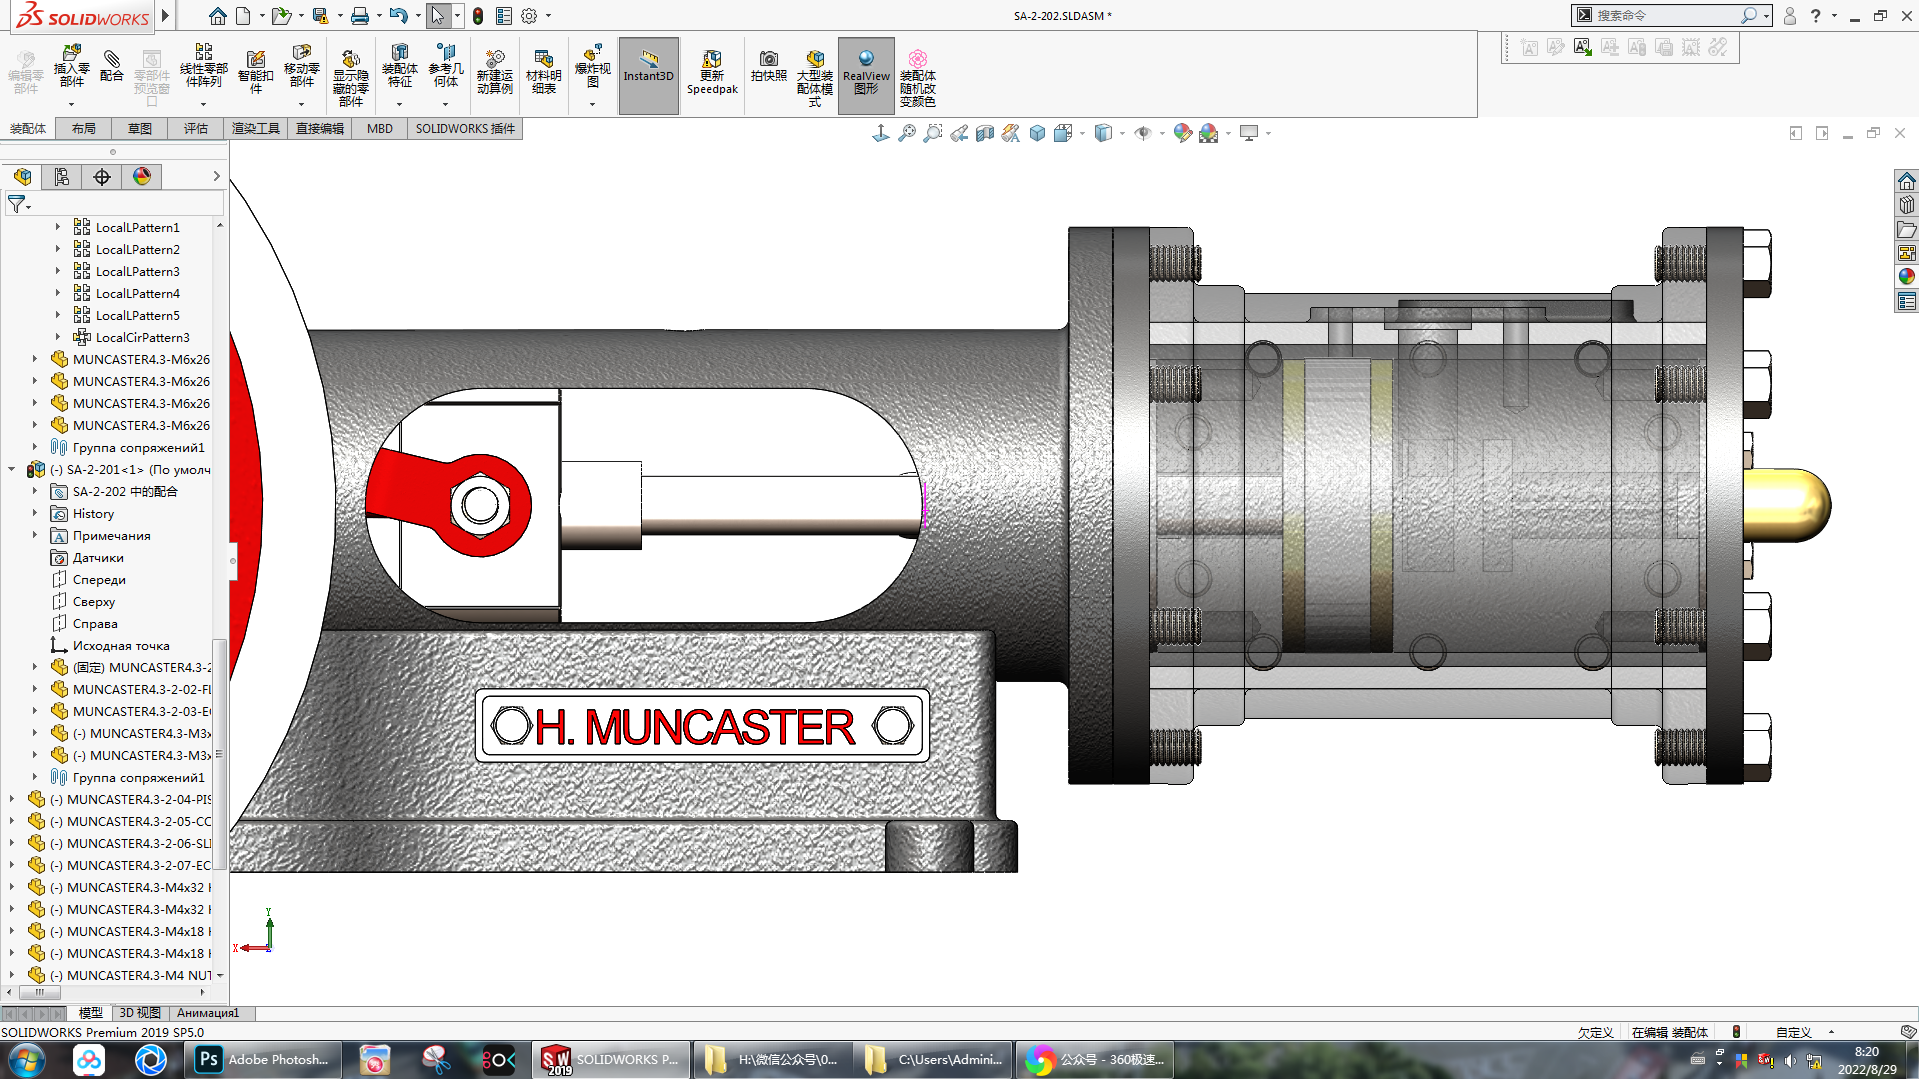This screenshot has height=1079, width=1919.
Task: Open the DisplayManager color ball tab
Action: click(x=142, y=177)
